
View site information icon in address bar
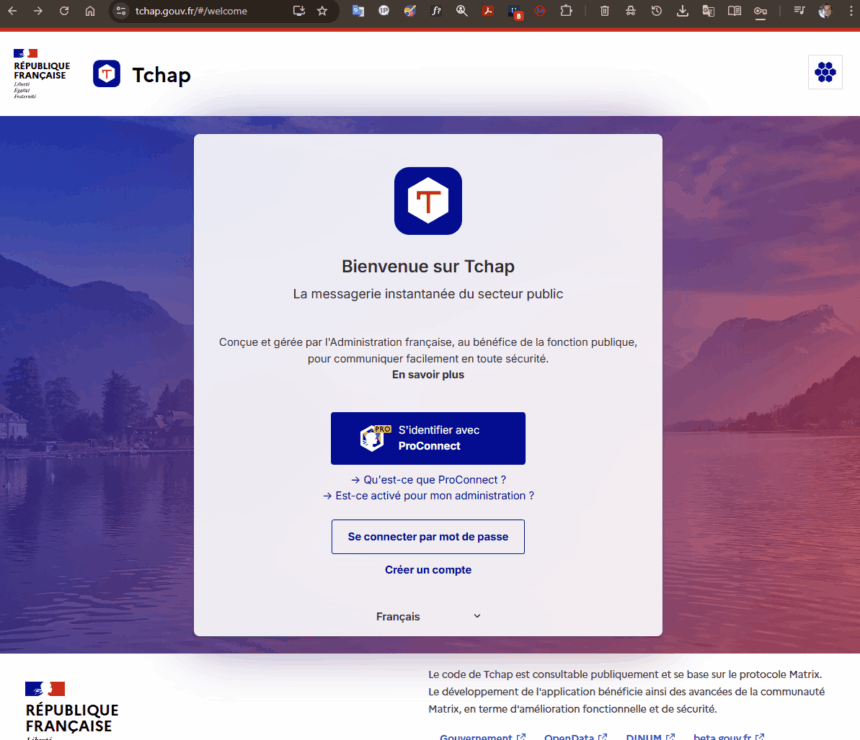pos(121,10)
